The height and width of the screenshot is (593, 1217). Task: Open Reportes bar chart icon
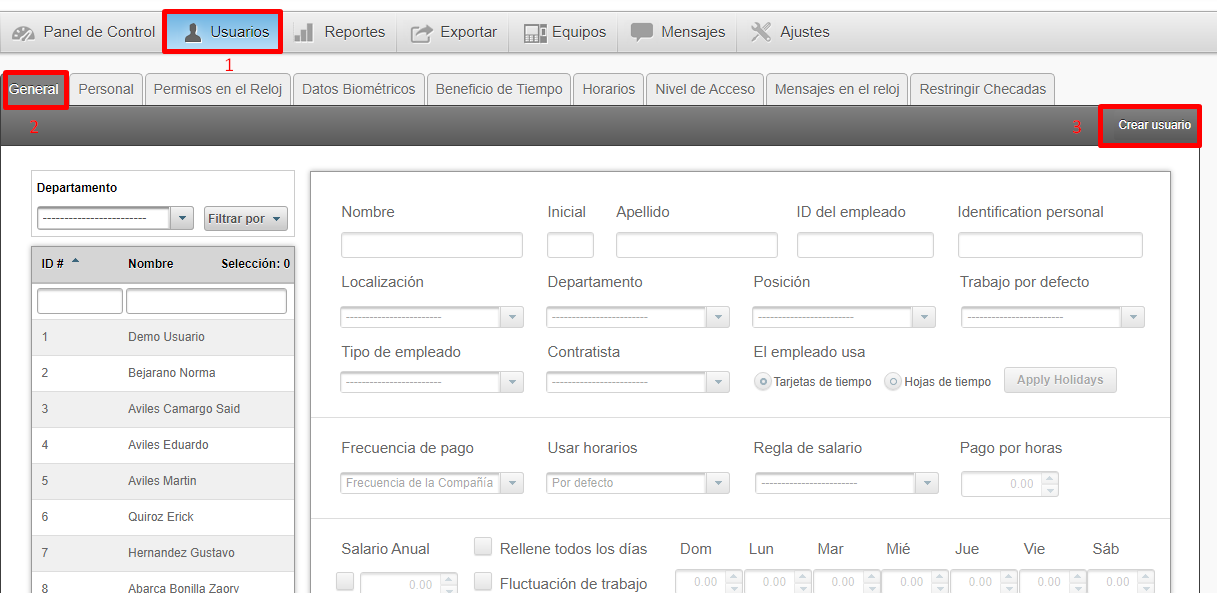[x=305, y=32]
